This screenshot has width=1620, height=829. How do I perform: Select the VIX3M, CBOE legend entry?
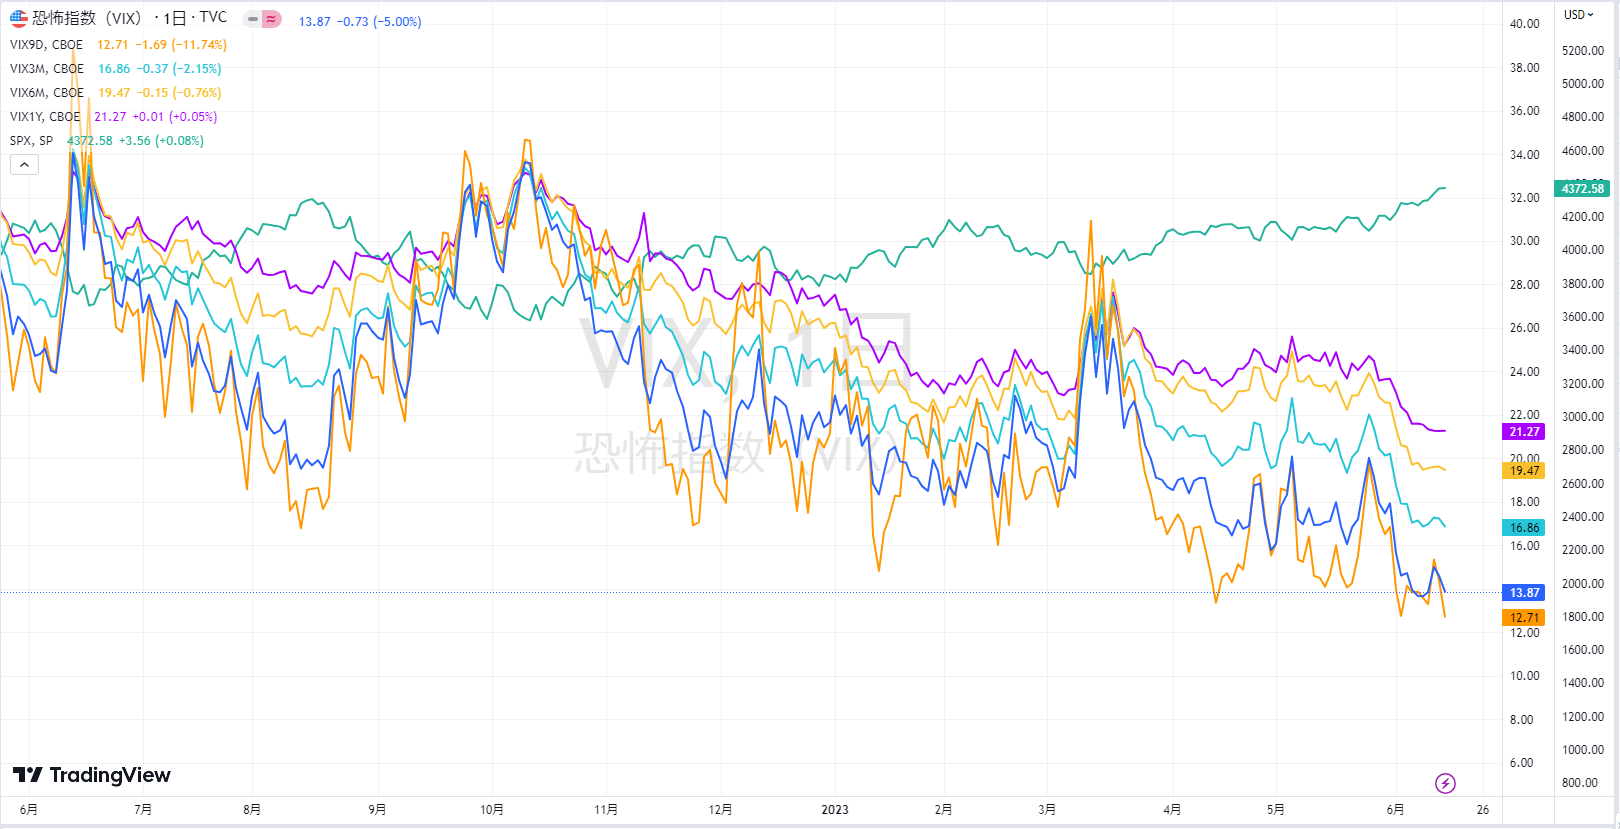tap(46, 69)
